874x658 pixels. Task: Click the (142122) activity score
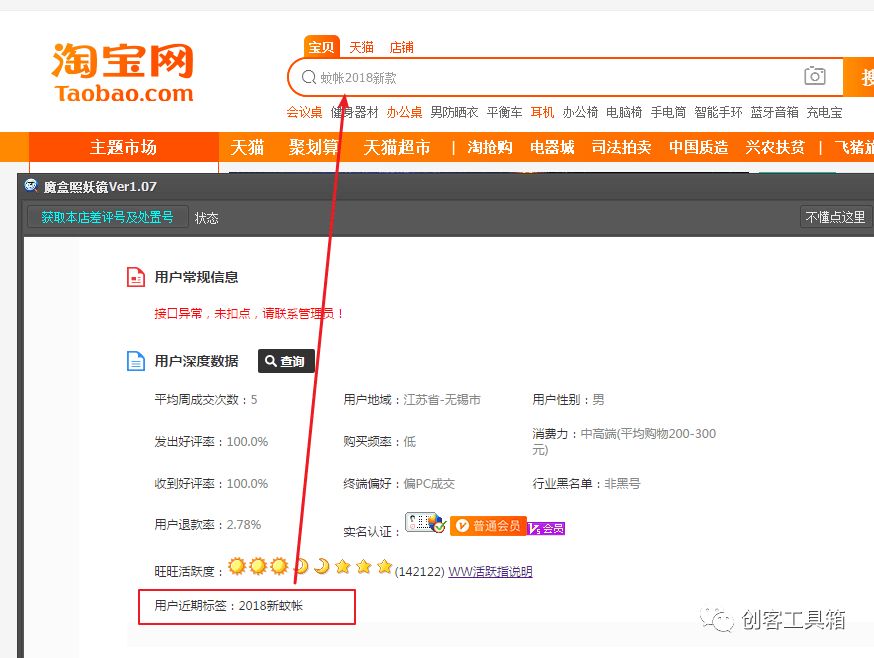(x=419, y=572)
